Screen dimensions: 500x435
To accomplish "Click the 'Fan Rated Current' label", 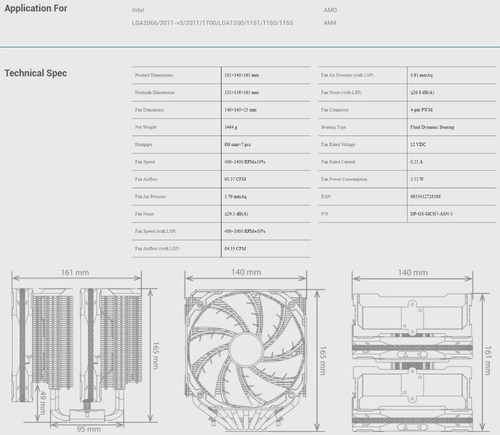I will (x=338, y=162).
